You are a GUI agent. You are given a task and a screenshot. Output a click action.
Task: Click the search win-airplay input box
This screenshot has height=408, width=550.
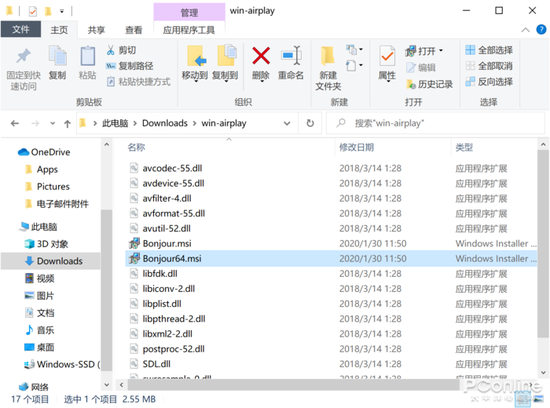pyautogui.click(x=435, y=123)
